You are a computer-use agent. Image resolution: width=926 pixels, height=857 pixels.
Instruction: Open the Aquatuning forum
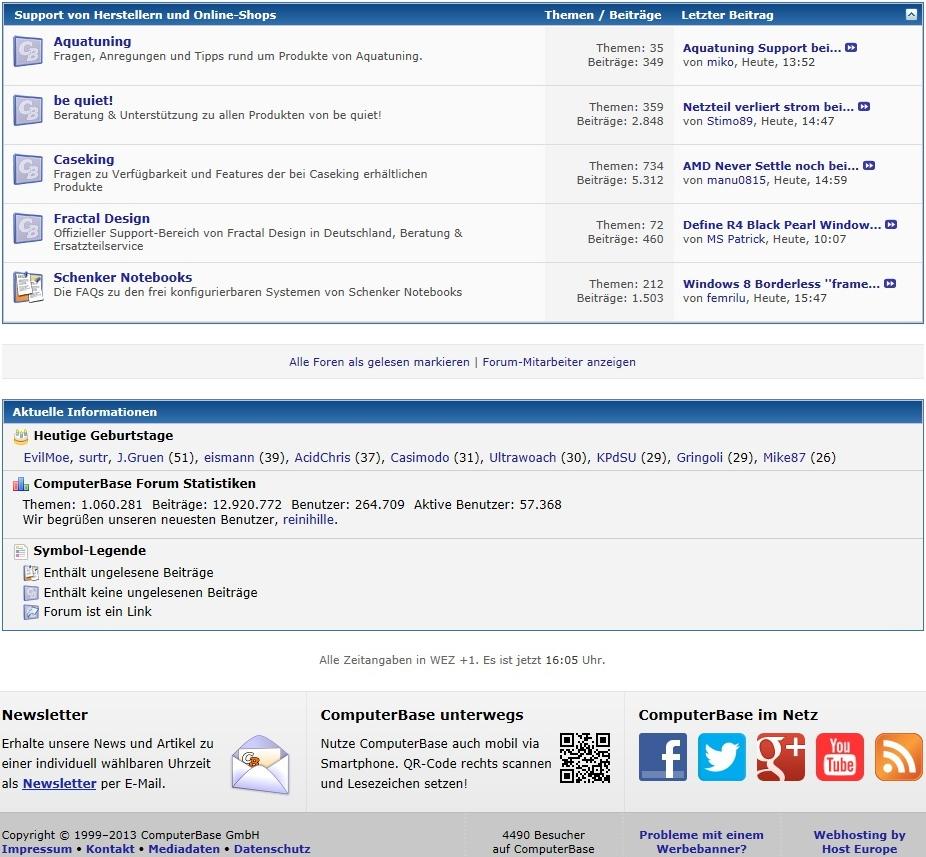pyautogui.click(x=92, y=41)
